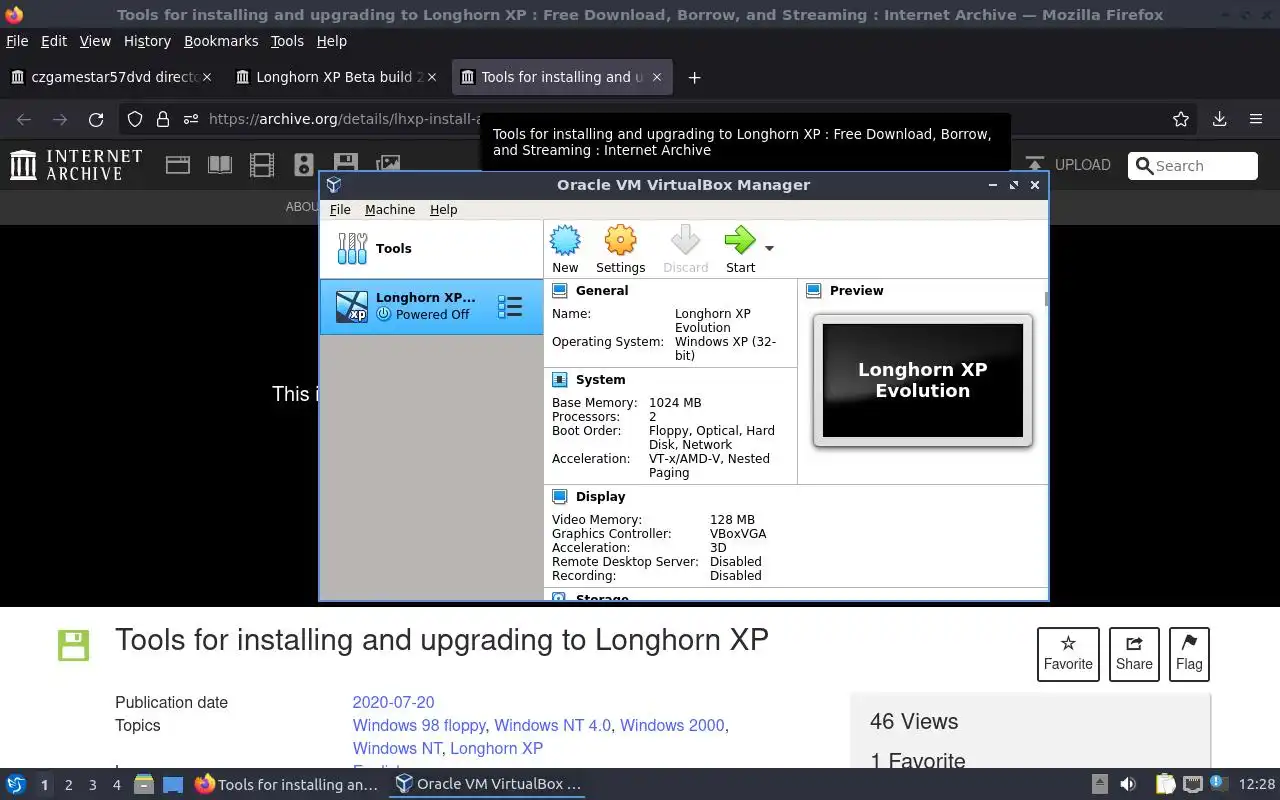Reload the page in Firefox
The height and width of the screenshot is (800, 1280).
pos(96,119)
